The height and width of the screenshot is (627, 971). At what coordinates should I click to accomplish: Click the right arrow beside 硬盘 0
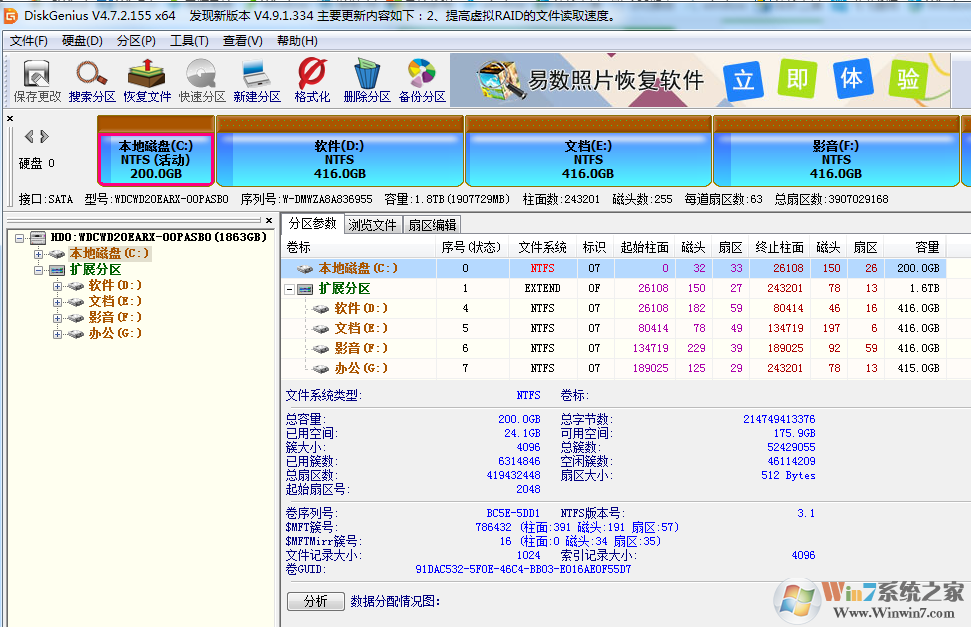[x=42, y=135]
